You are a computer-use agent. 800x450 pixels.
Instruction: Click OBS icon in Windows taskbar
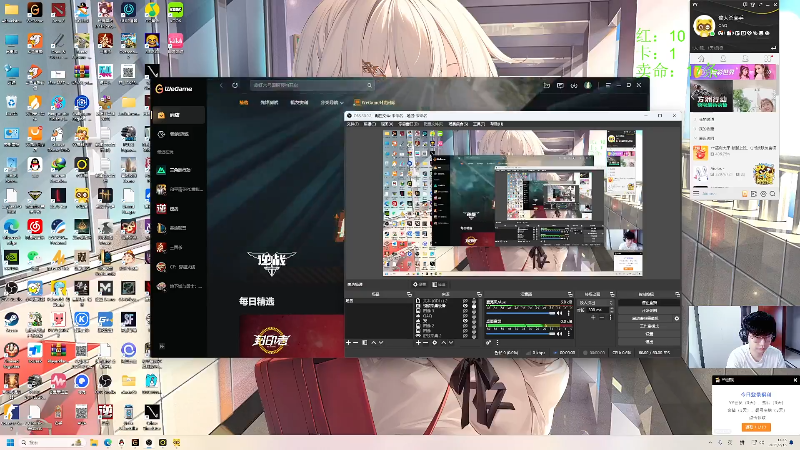tap(148, 442)
